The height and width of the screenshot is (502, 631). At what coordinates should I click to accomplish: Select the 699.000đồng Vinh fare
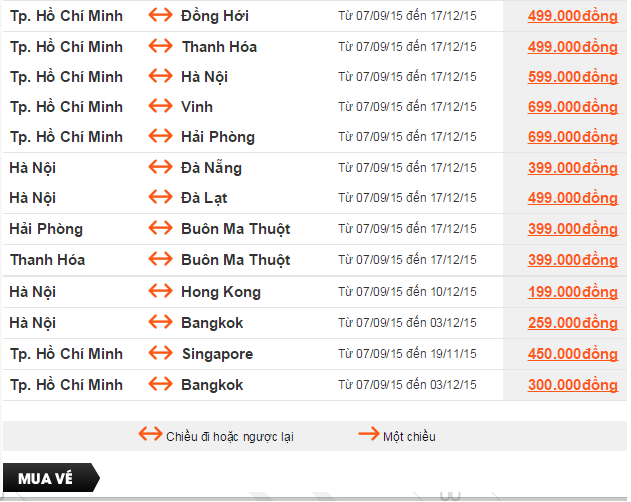pos(573,107)
